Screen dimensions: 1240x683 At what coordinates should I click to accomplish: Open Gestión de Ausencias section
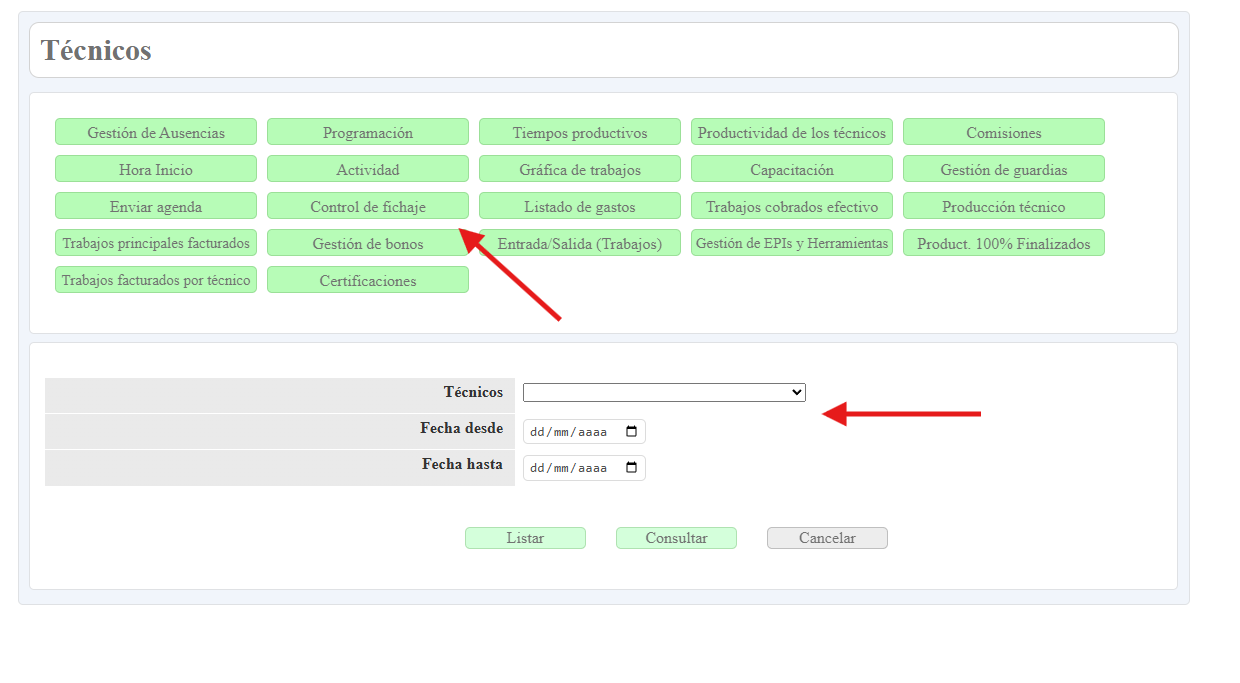click(156, 132)
